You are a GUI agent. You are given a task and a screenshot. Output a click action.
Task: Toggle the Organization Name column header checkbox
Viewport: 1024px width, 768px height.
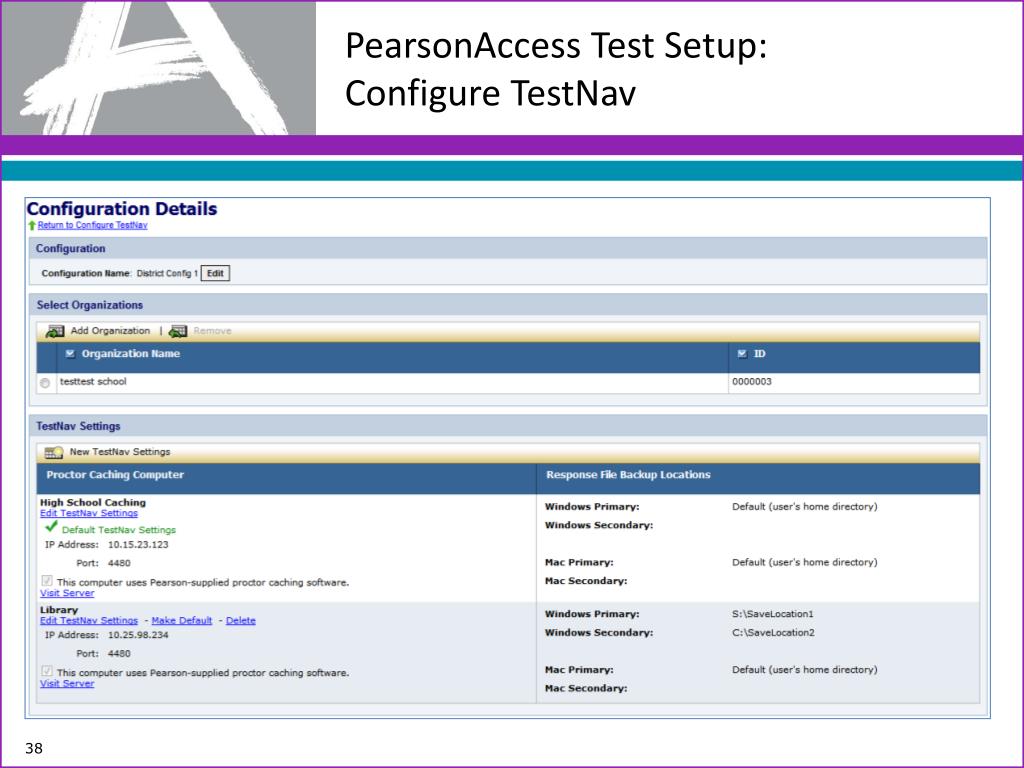click(71, 354)
